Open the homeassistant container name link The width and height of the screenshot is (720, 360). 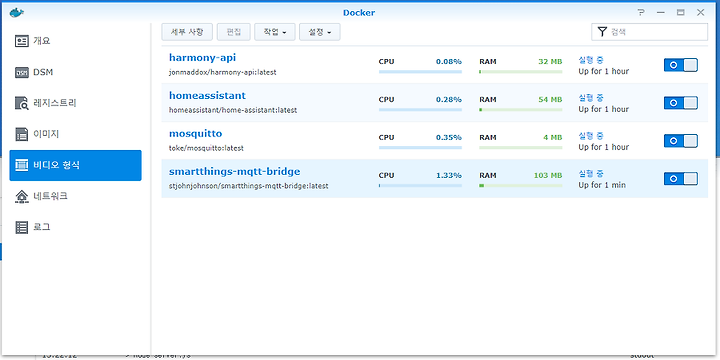[x=207, y=96]
